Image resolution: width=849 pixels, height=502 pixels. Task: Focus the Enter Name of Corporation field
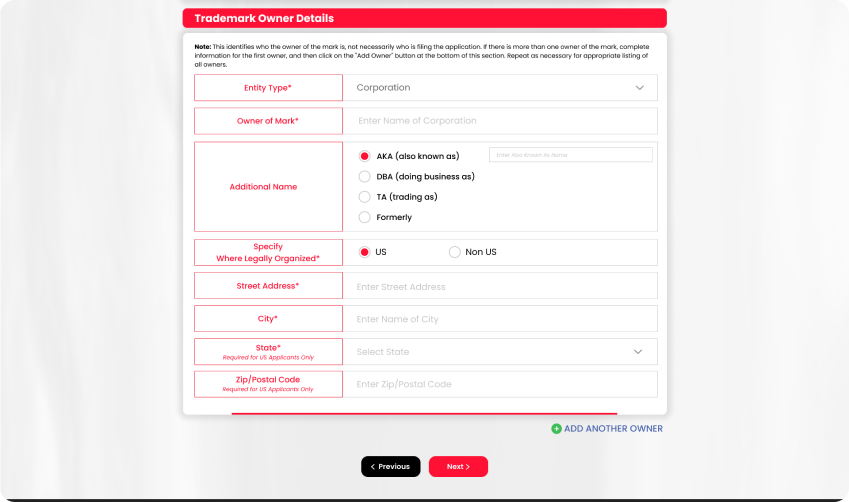(x=500, y=121)
